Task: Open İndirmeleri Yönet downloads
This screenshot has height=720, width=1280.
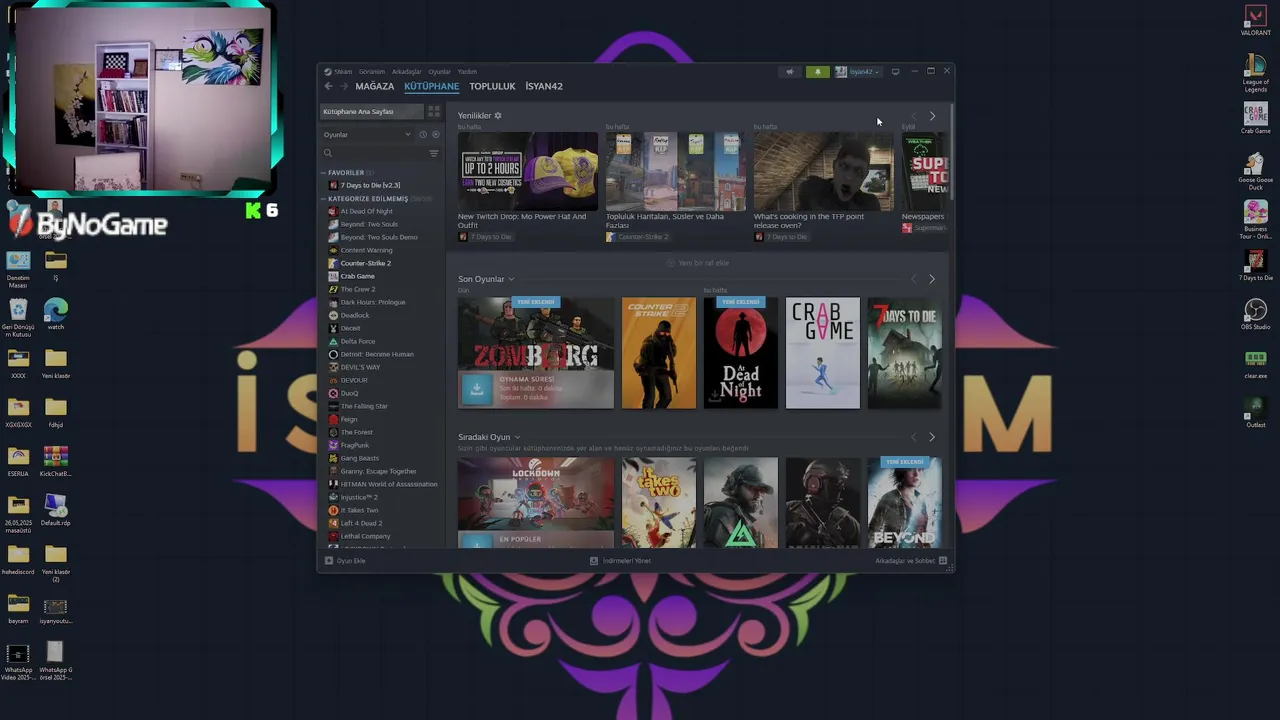Action: [621, 561]
